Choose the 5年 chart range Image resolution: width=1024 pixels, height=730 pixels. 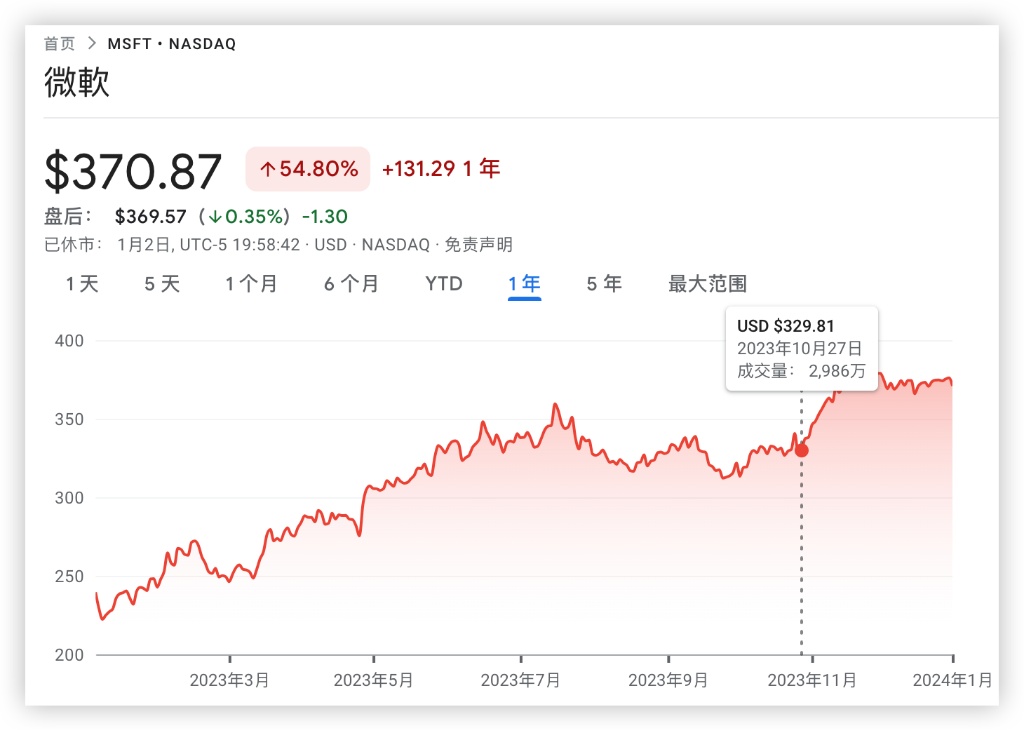point(604,284)
